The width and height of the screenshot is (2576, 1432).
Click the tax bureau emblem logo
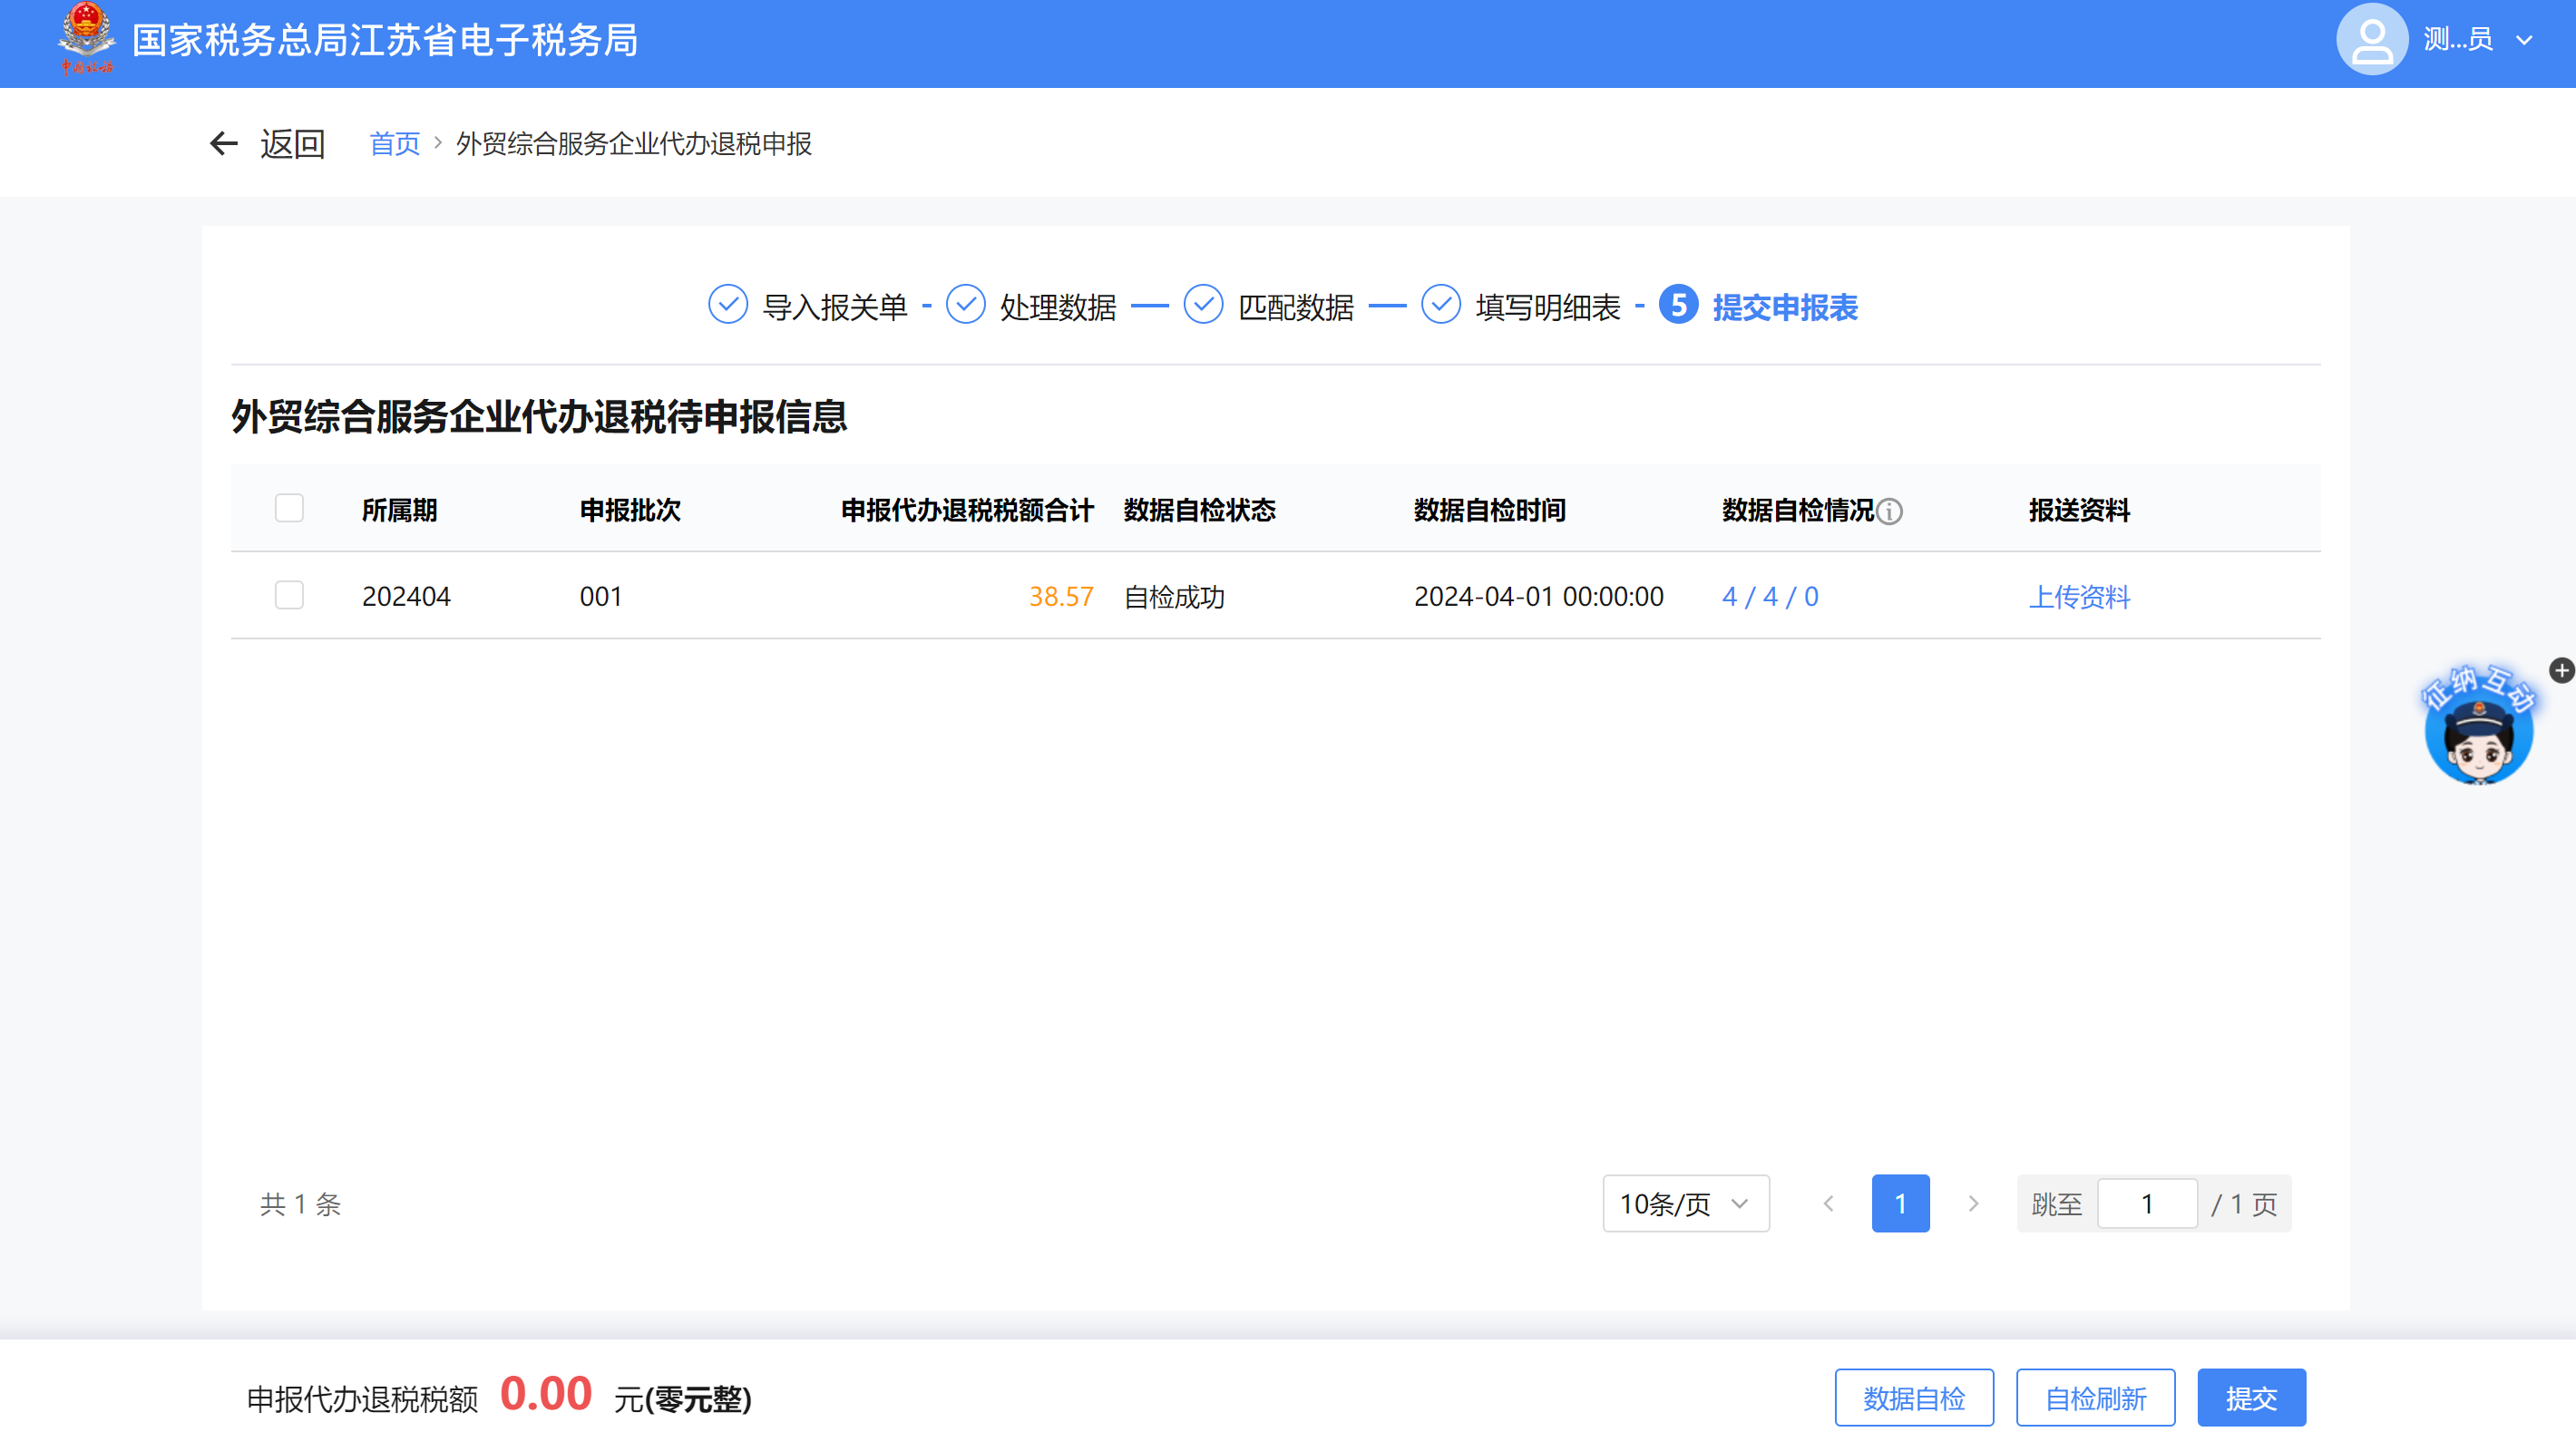(x=87, y=38)
